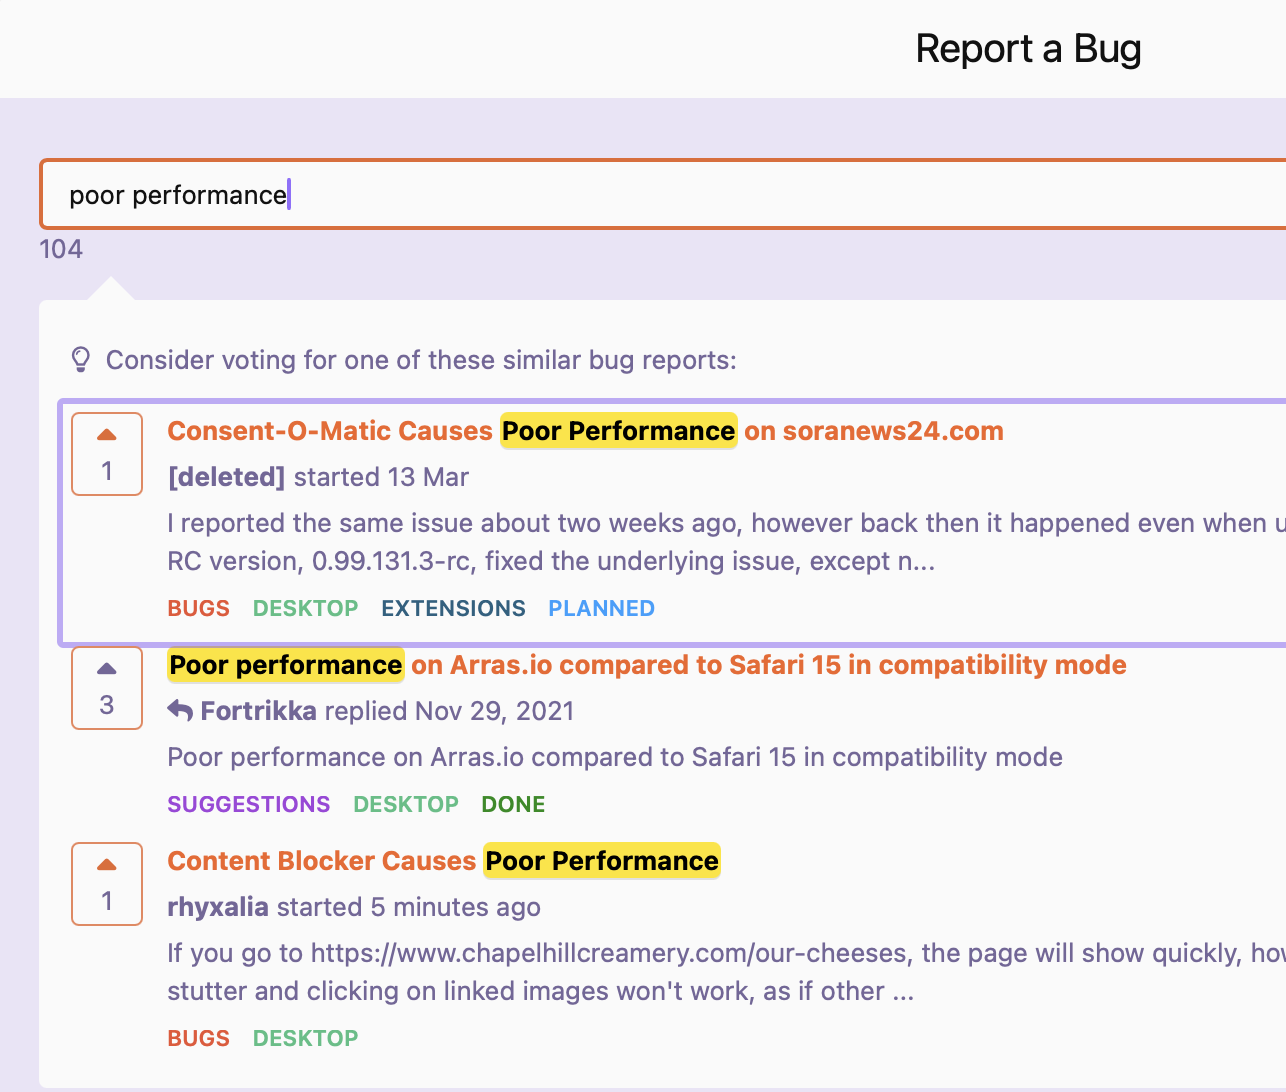Screen dimensions: 1286x1092
Task: Upvote the Consent-O-Matic bug report
Action: (x=107, y=436)
